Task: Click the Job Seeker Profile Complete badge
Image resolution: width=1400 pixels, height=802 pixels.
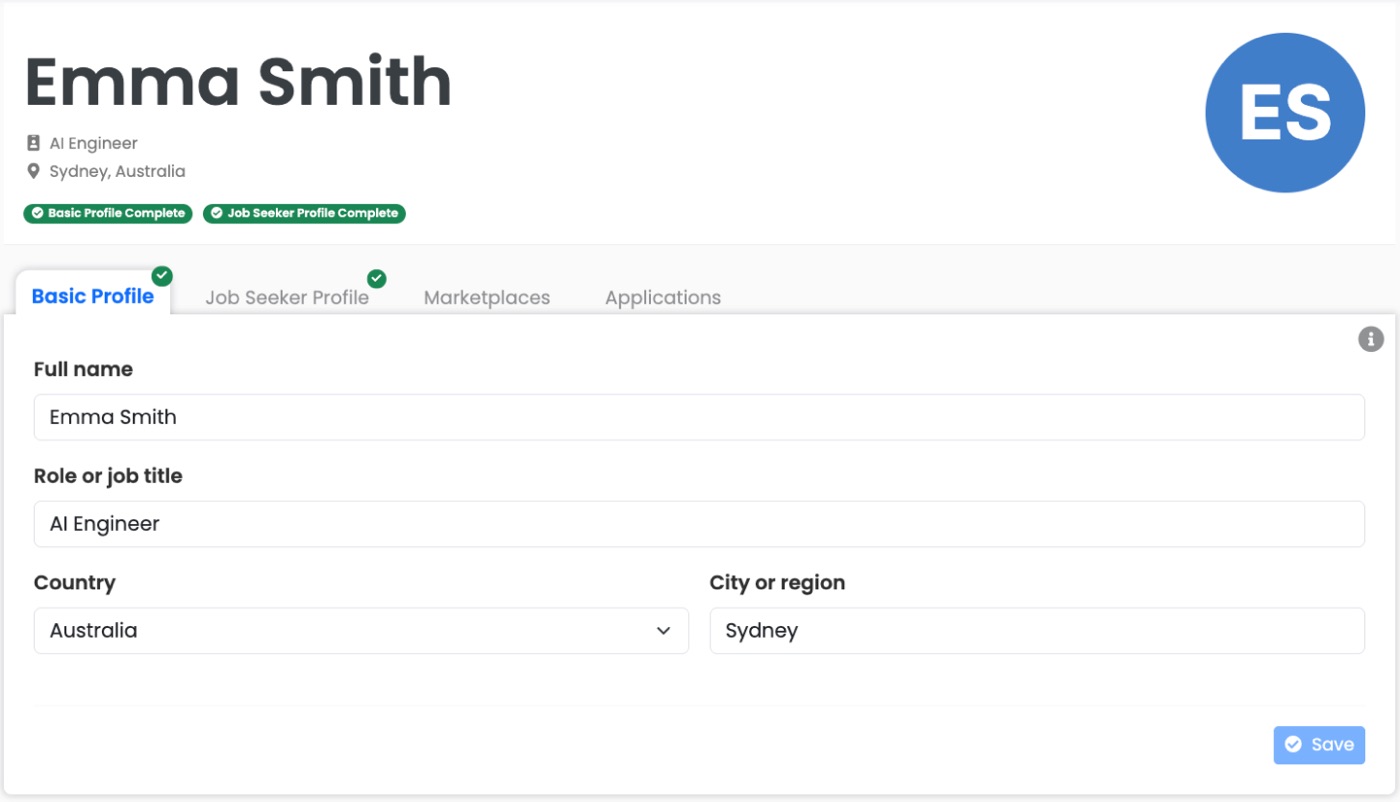Action: pos(304,213)
